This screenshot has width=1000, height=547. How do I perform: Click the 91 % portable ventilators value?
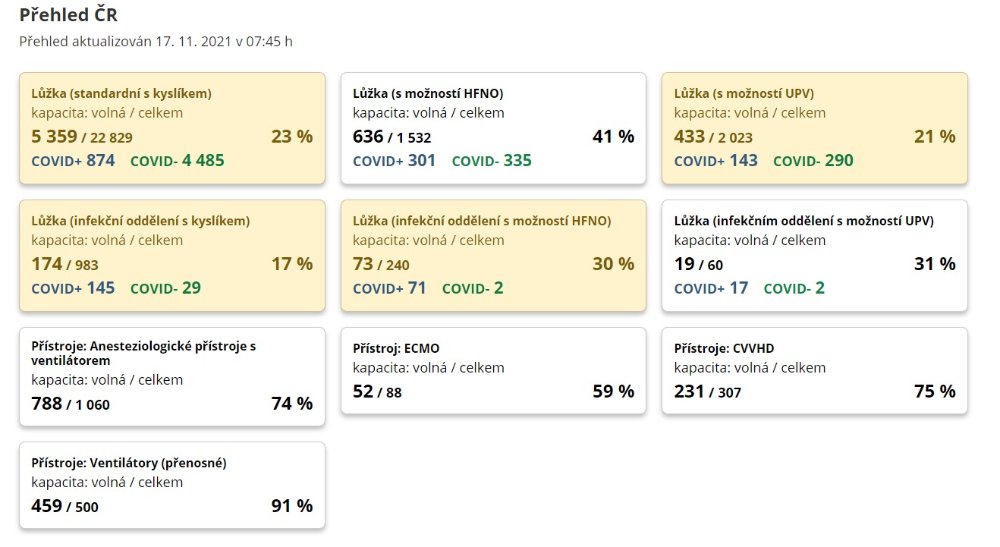click(292, 506)
